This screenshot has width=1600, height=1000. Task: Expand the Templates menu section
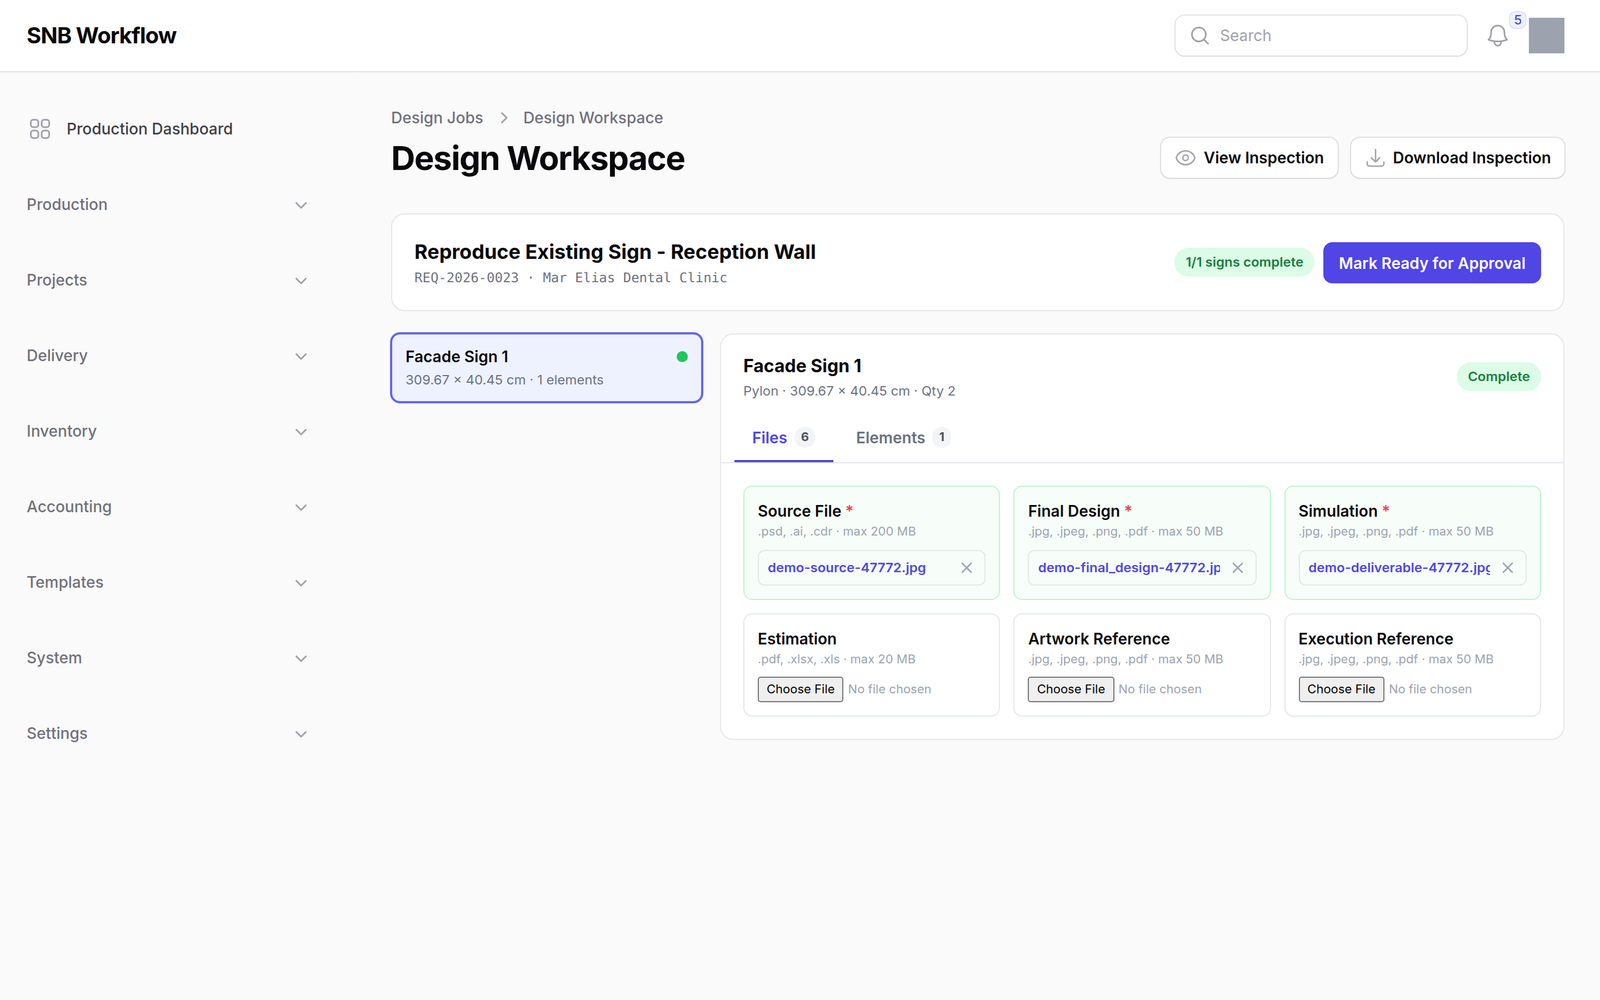point(167,582)
